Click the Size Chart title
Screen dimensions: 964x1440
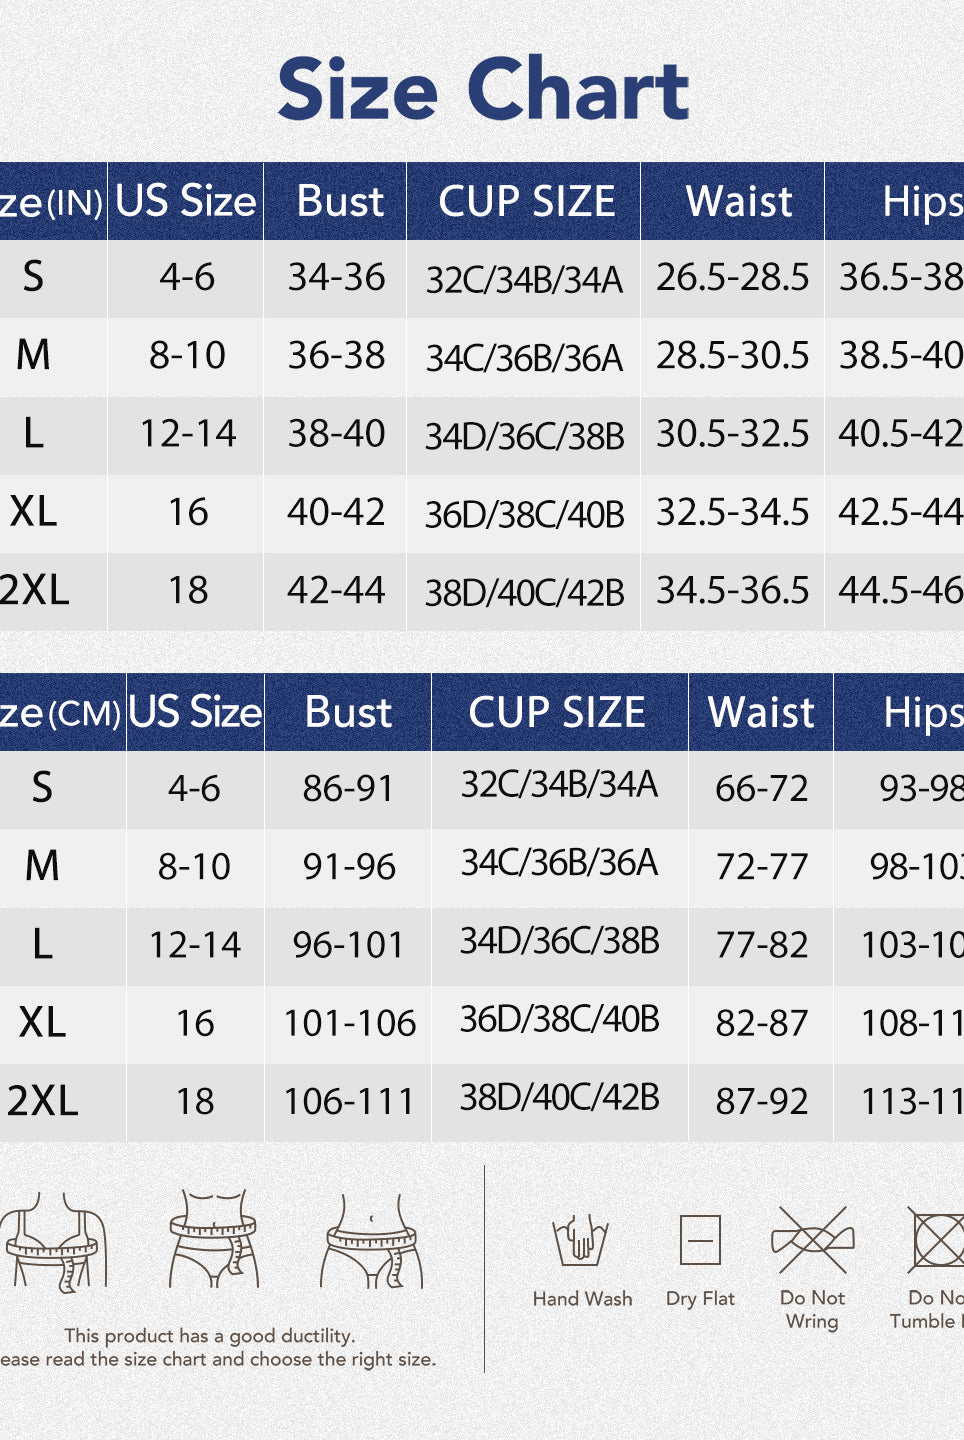pos(483,89)
